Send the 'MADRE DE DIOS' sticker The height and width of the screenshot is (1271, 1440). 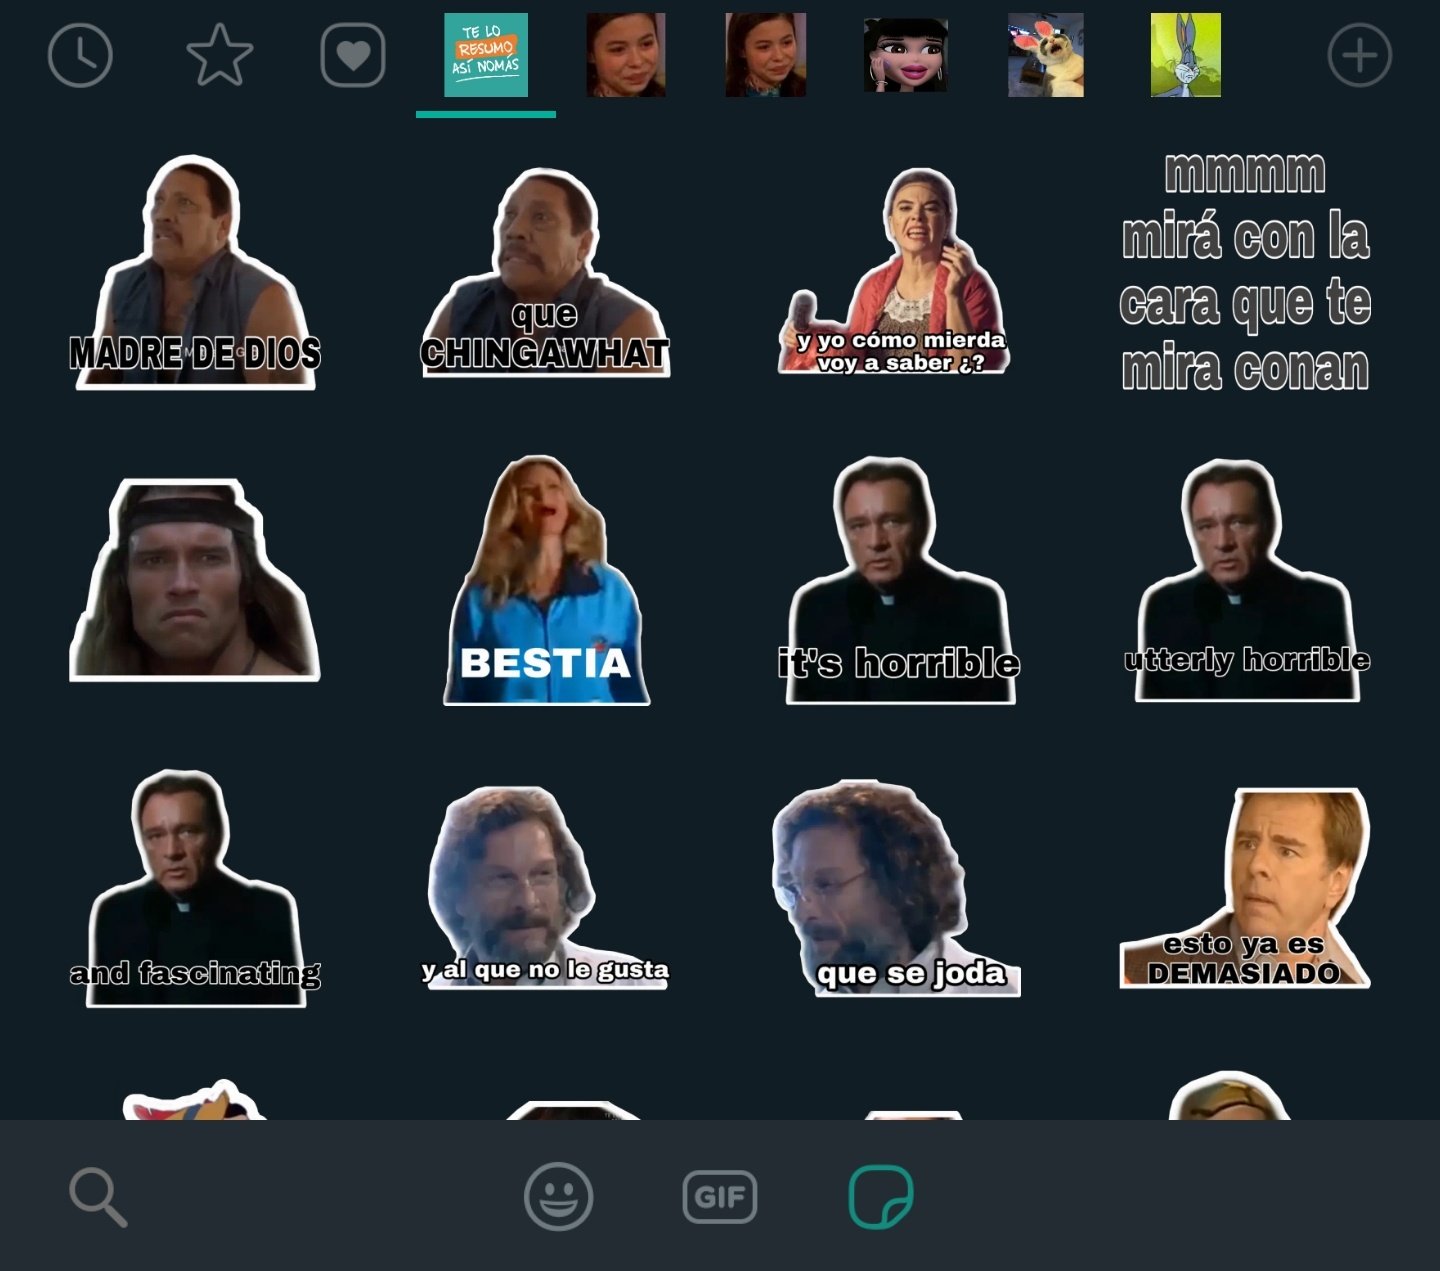195,272
